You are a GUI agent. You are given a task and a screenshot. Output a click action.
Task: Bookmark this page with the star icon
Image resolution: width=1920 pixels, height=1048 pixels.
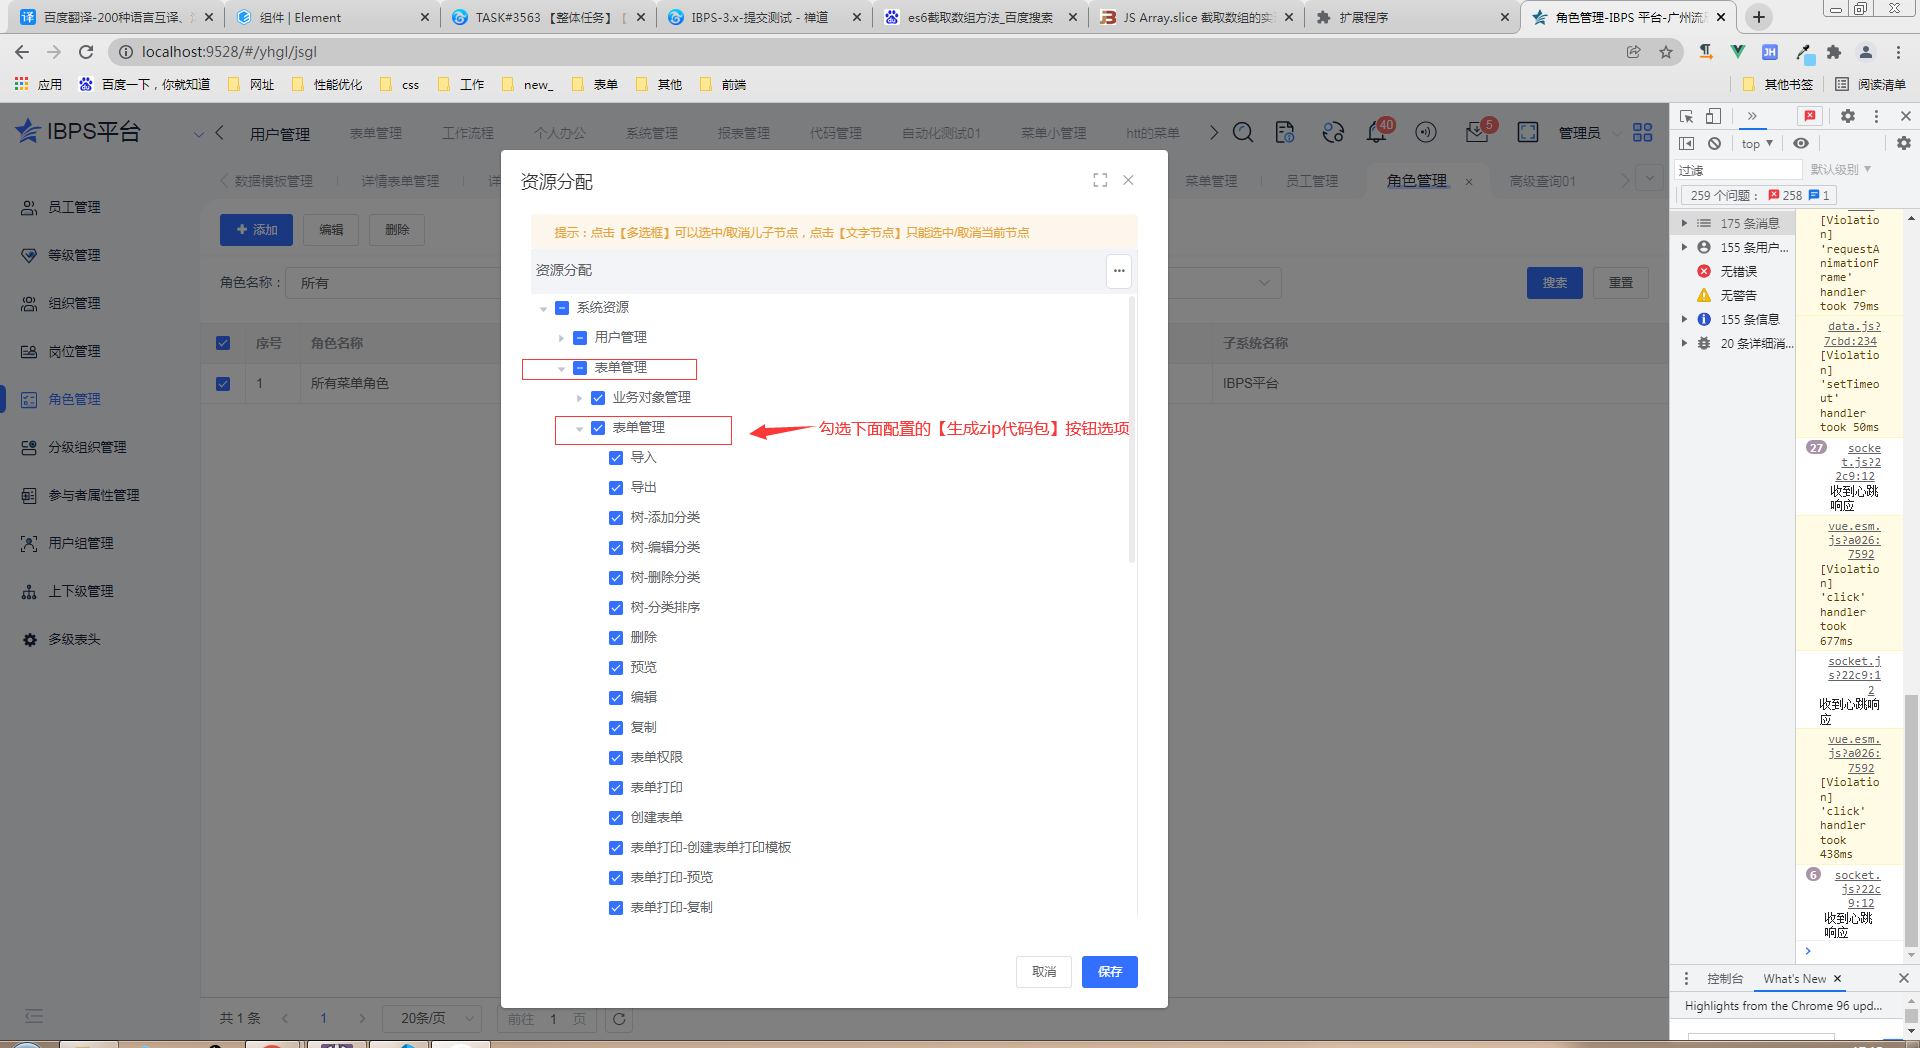tap(1665, 52)
